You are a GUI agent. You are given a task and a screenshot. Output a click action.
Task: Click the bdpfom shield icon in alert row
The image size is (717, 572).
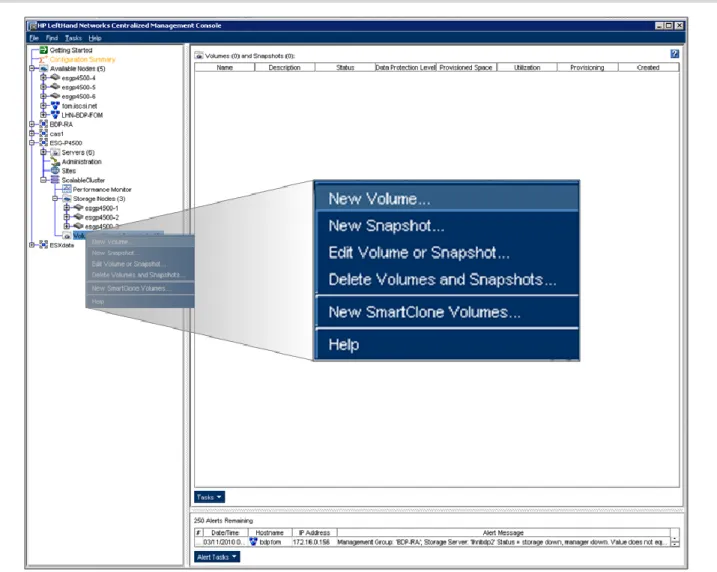(253, 542)
